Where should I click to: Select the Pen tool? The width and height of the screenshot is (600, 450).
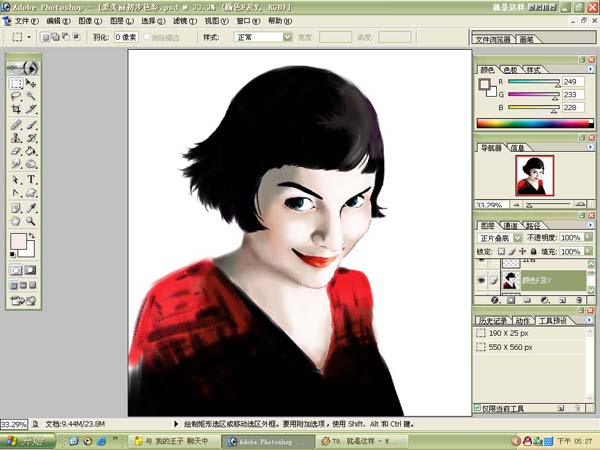click(16, 192)
